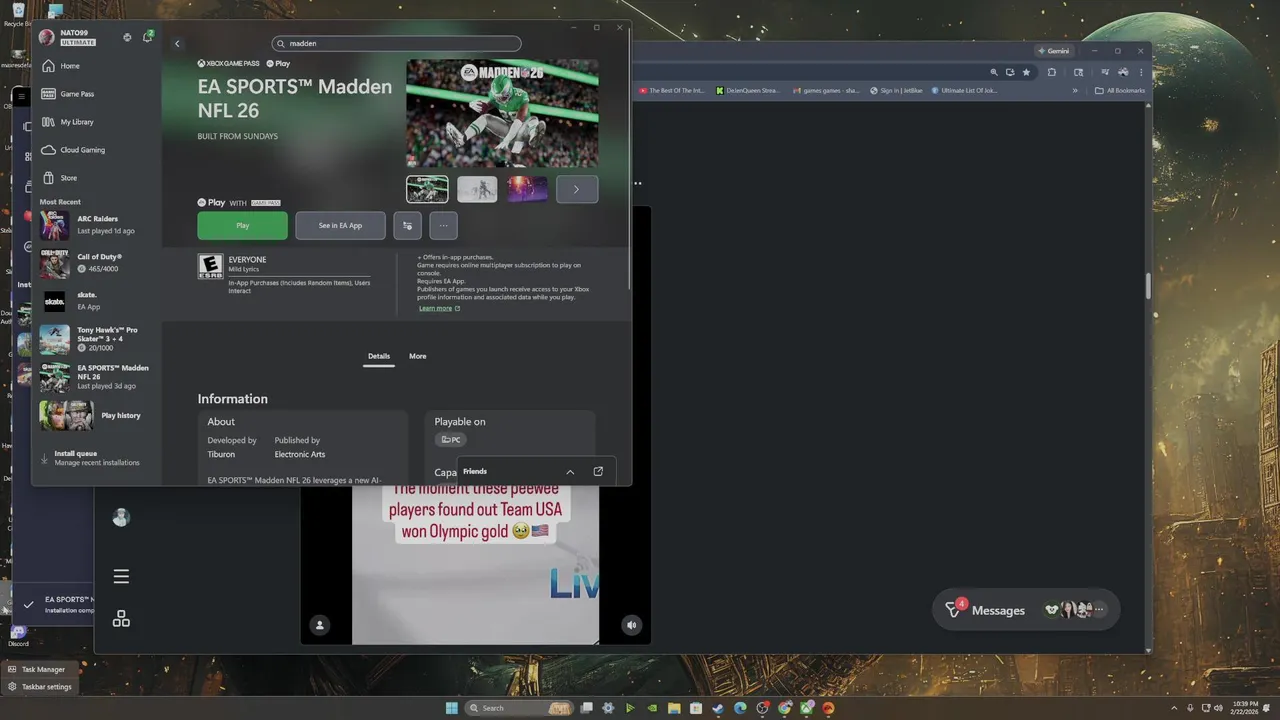This screenshot has height=720, width=1280.
Task: Open Taskbar settings from the taskbar menu
Action: coord(40,687)
